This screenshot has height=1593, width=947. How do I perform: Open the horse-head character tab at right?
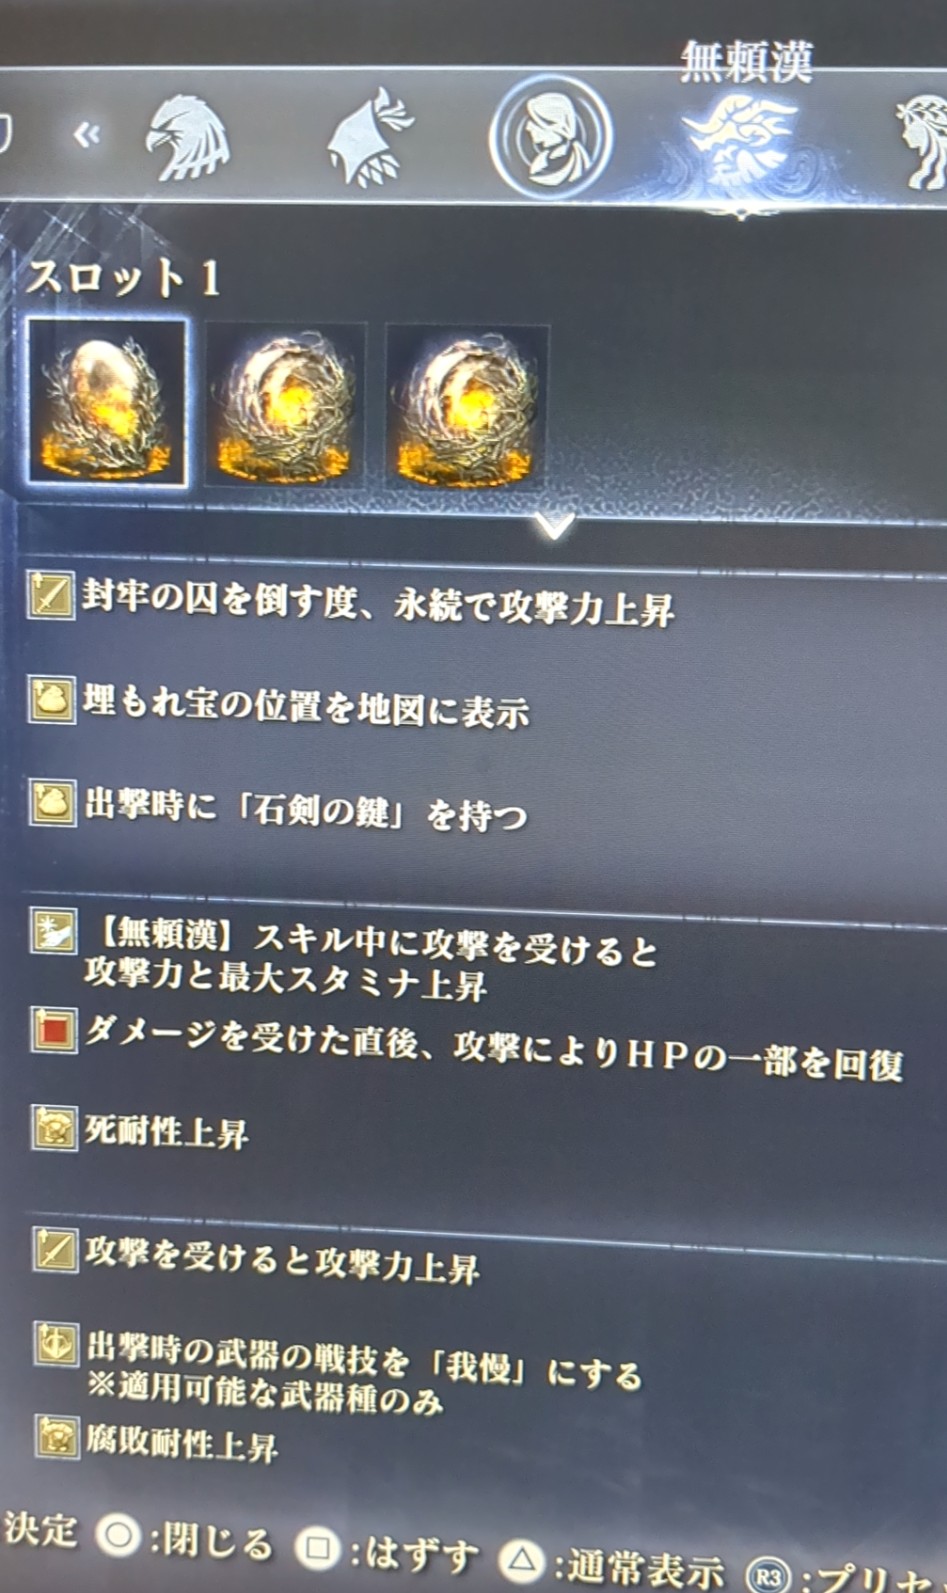(922, 140)
